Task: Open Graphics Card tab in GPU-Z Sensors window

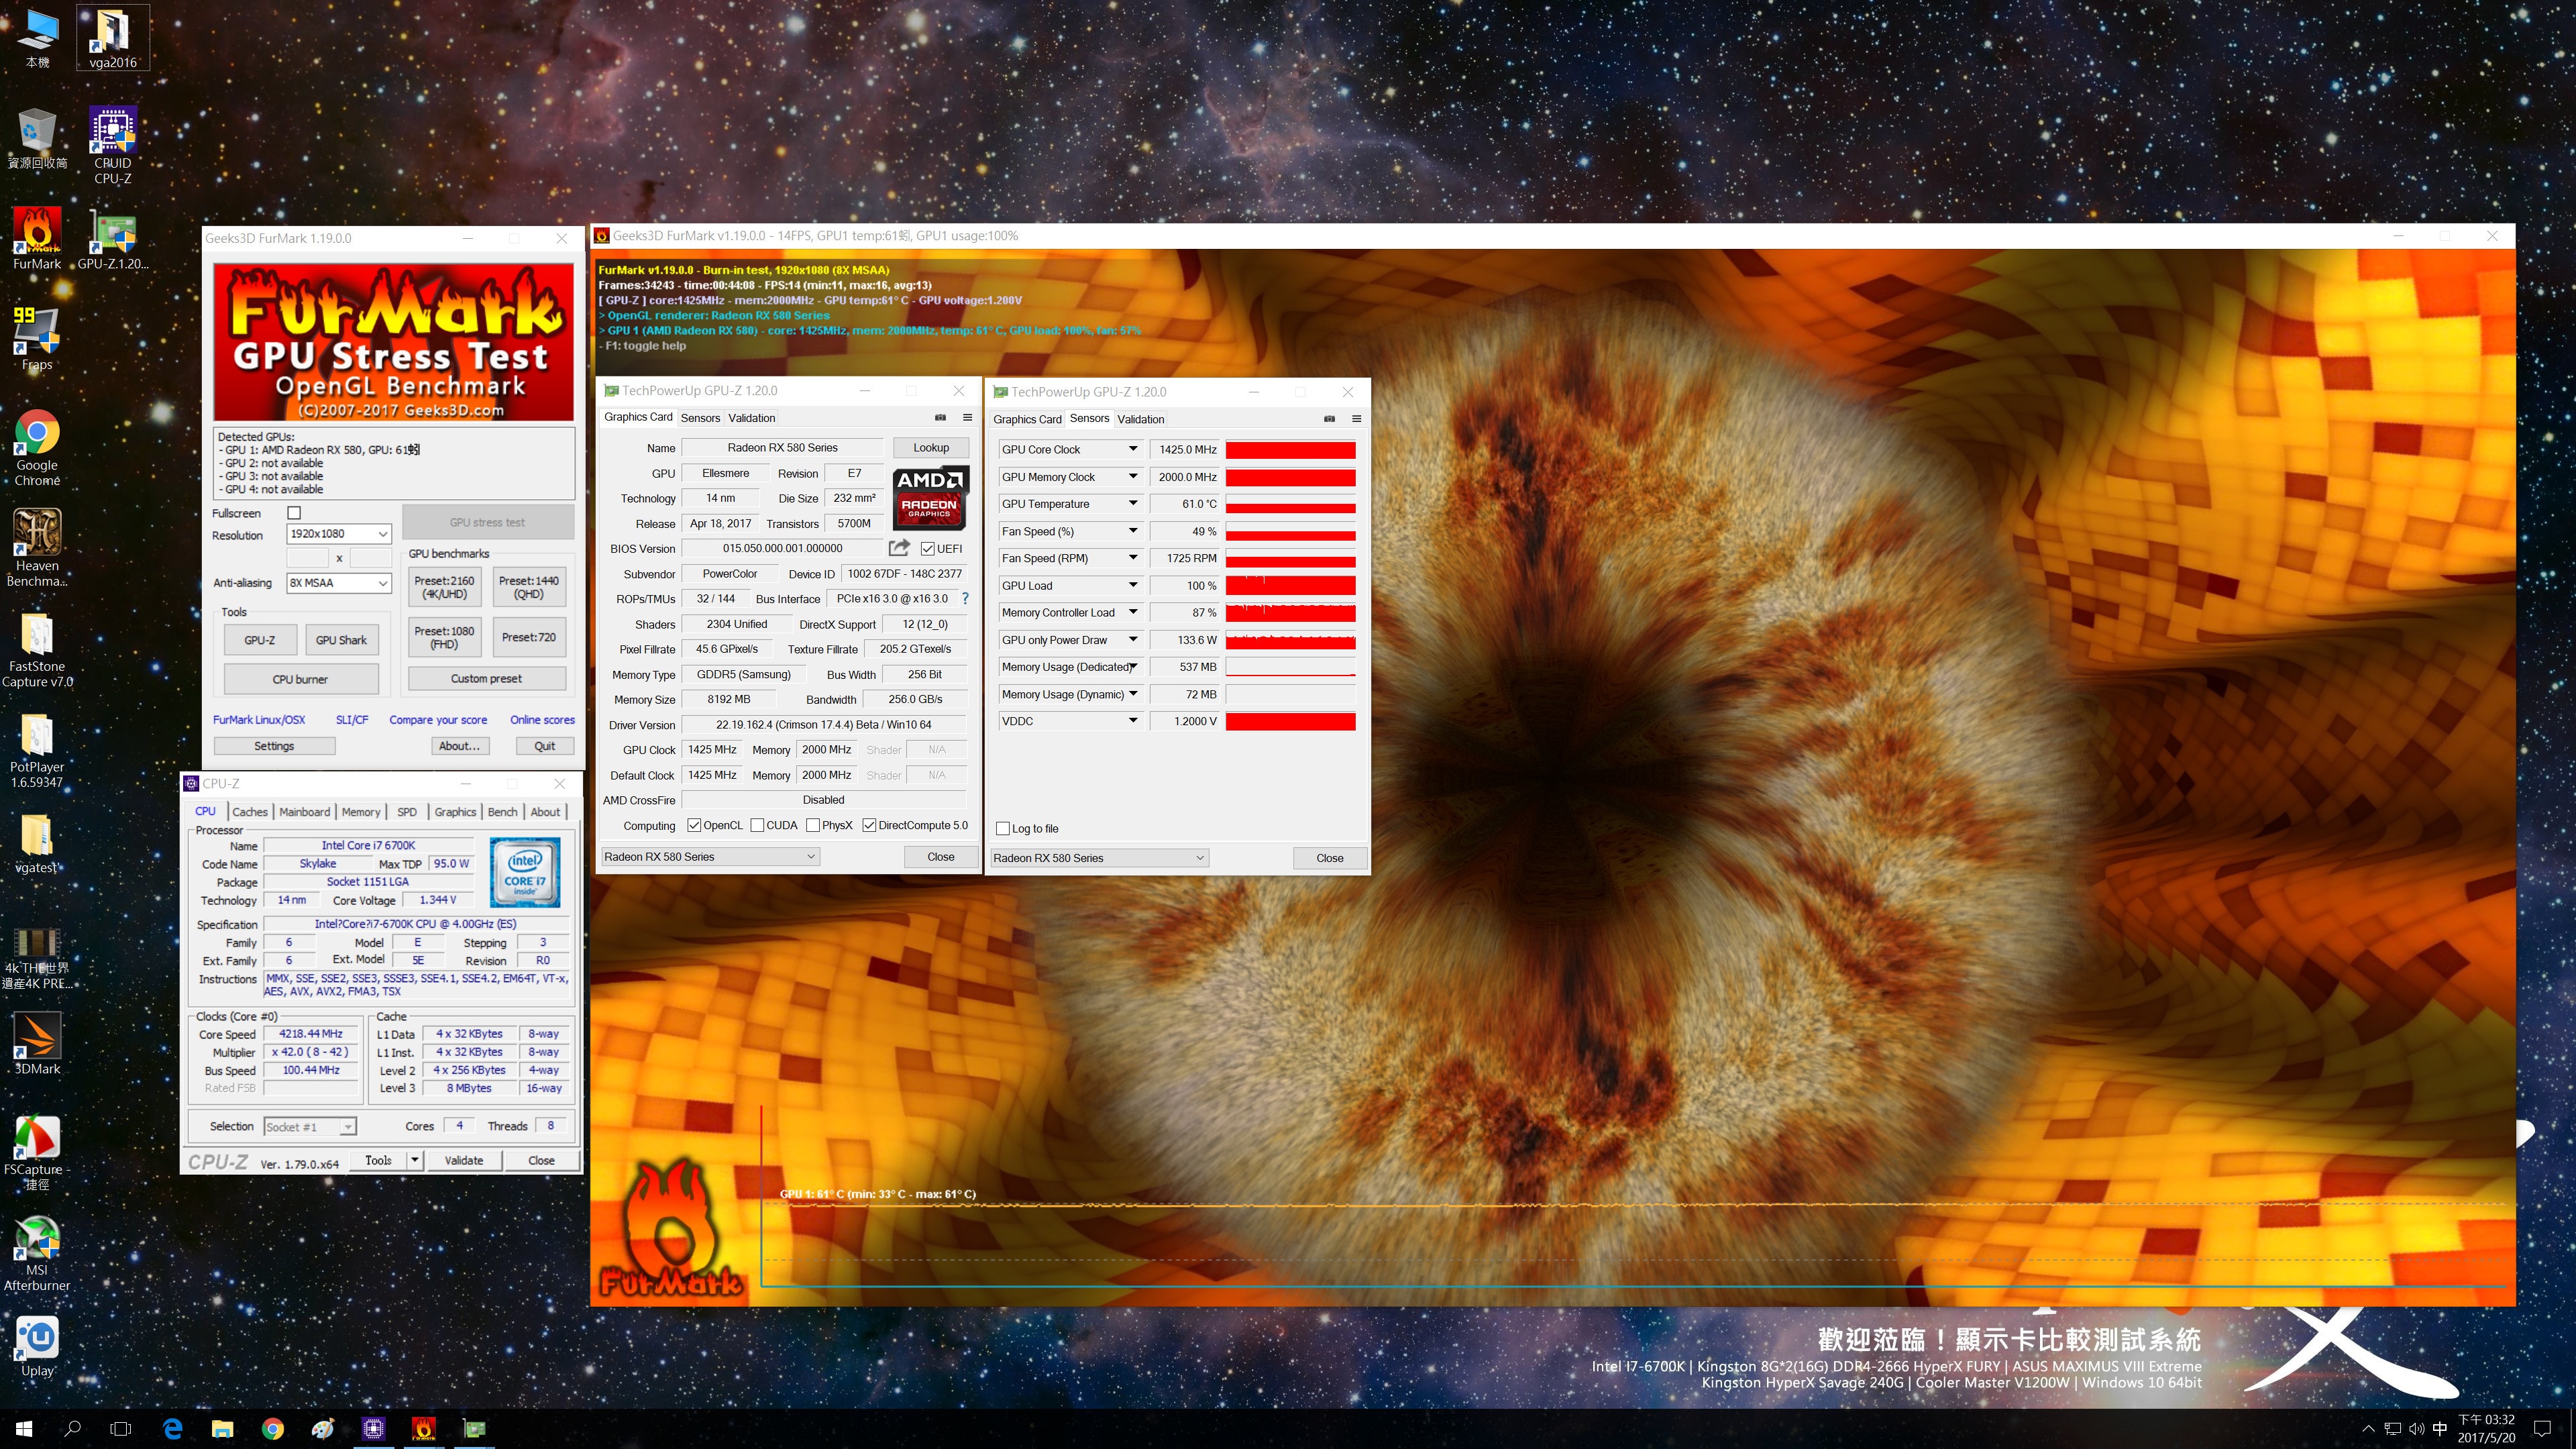Action: coord(1027,419)
